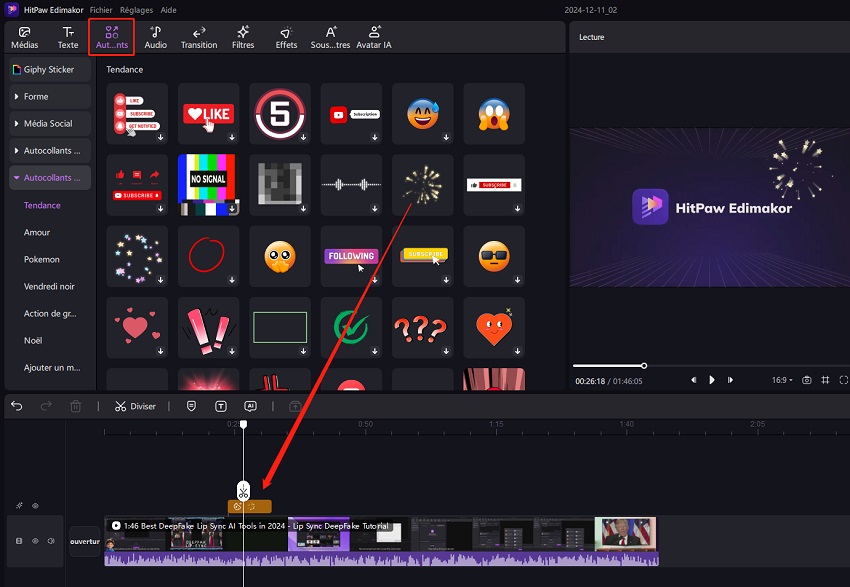Screen dimensions: 850x587
Task: Expand the Média Social category
Action: [49, 124]
